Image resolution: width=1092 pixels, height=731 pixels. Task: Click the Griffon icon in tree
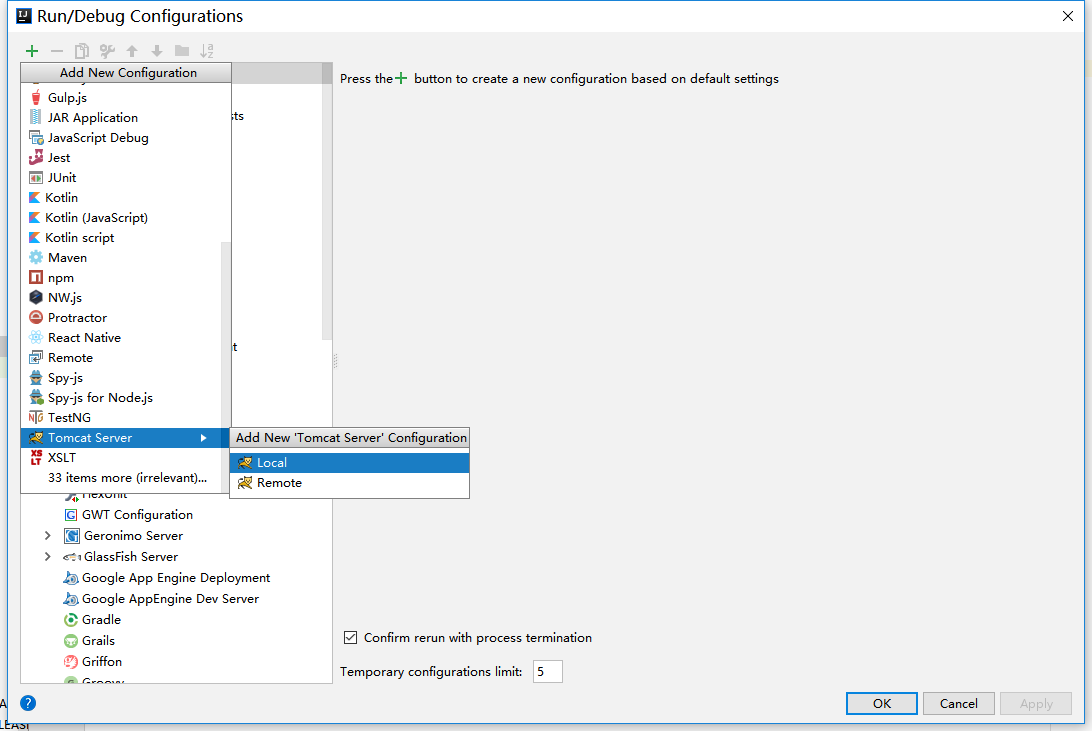(x=70, y=661)
